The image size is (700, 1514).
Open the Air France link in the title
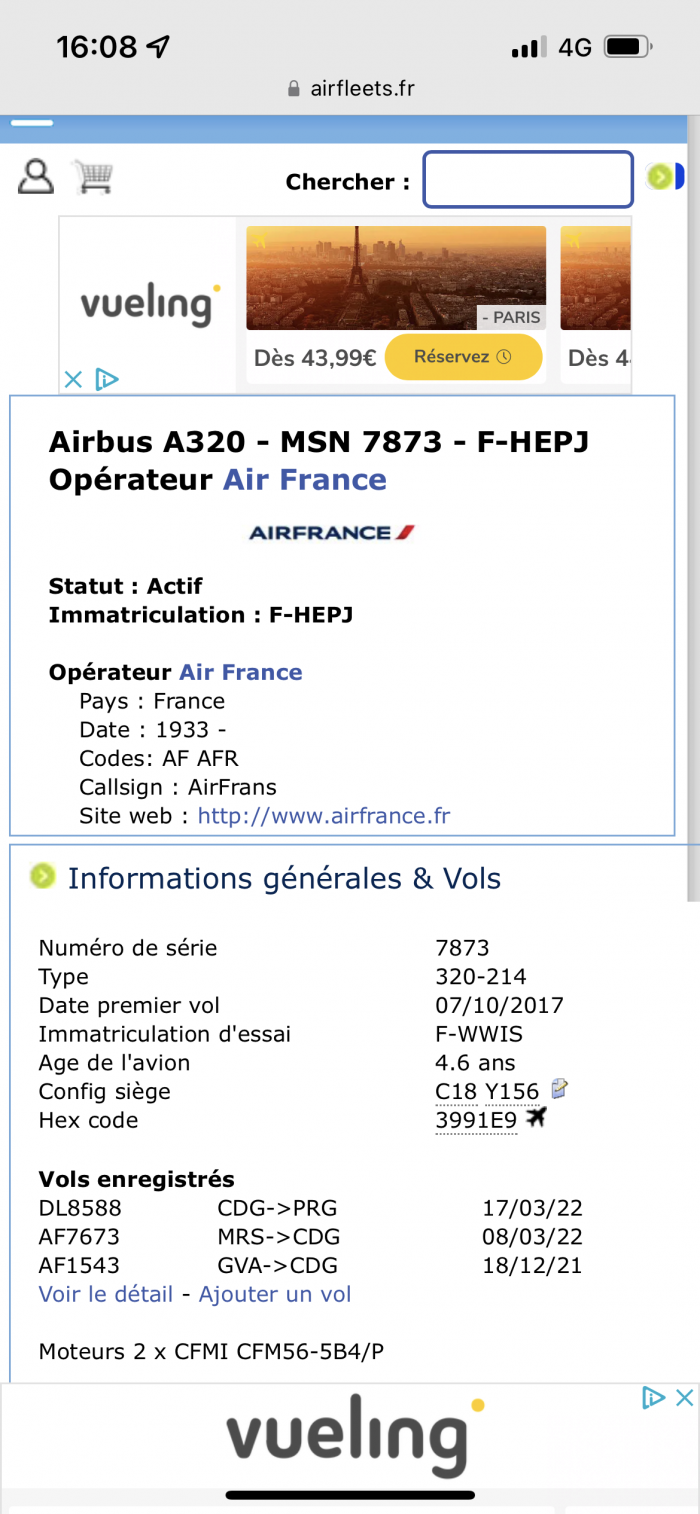tap(304, 479)
